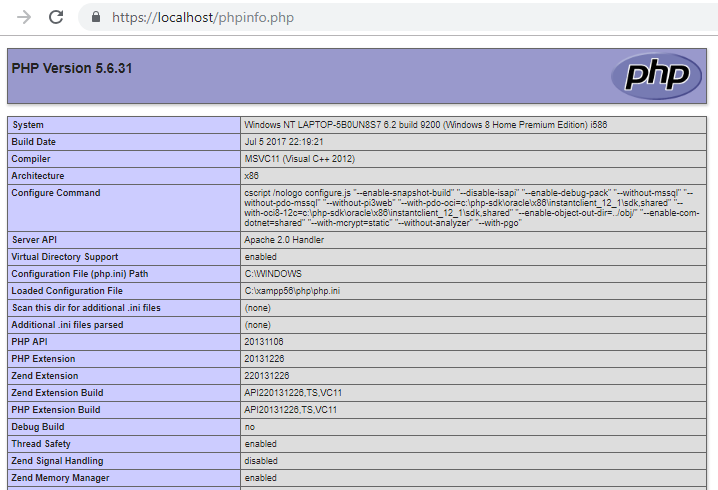The height and width of the screenshot is (490, 718).
Task: Click the Zend Extension Build value
Action: click(291, 393)
